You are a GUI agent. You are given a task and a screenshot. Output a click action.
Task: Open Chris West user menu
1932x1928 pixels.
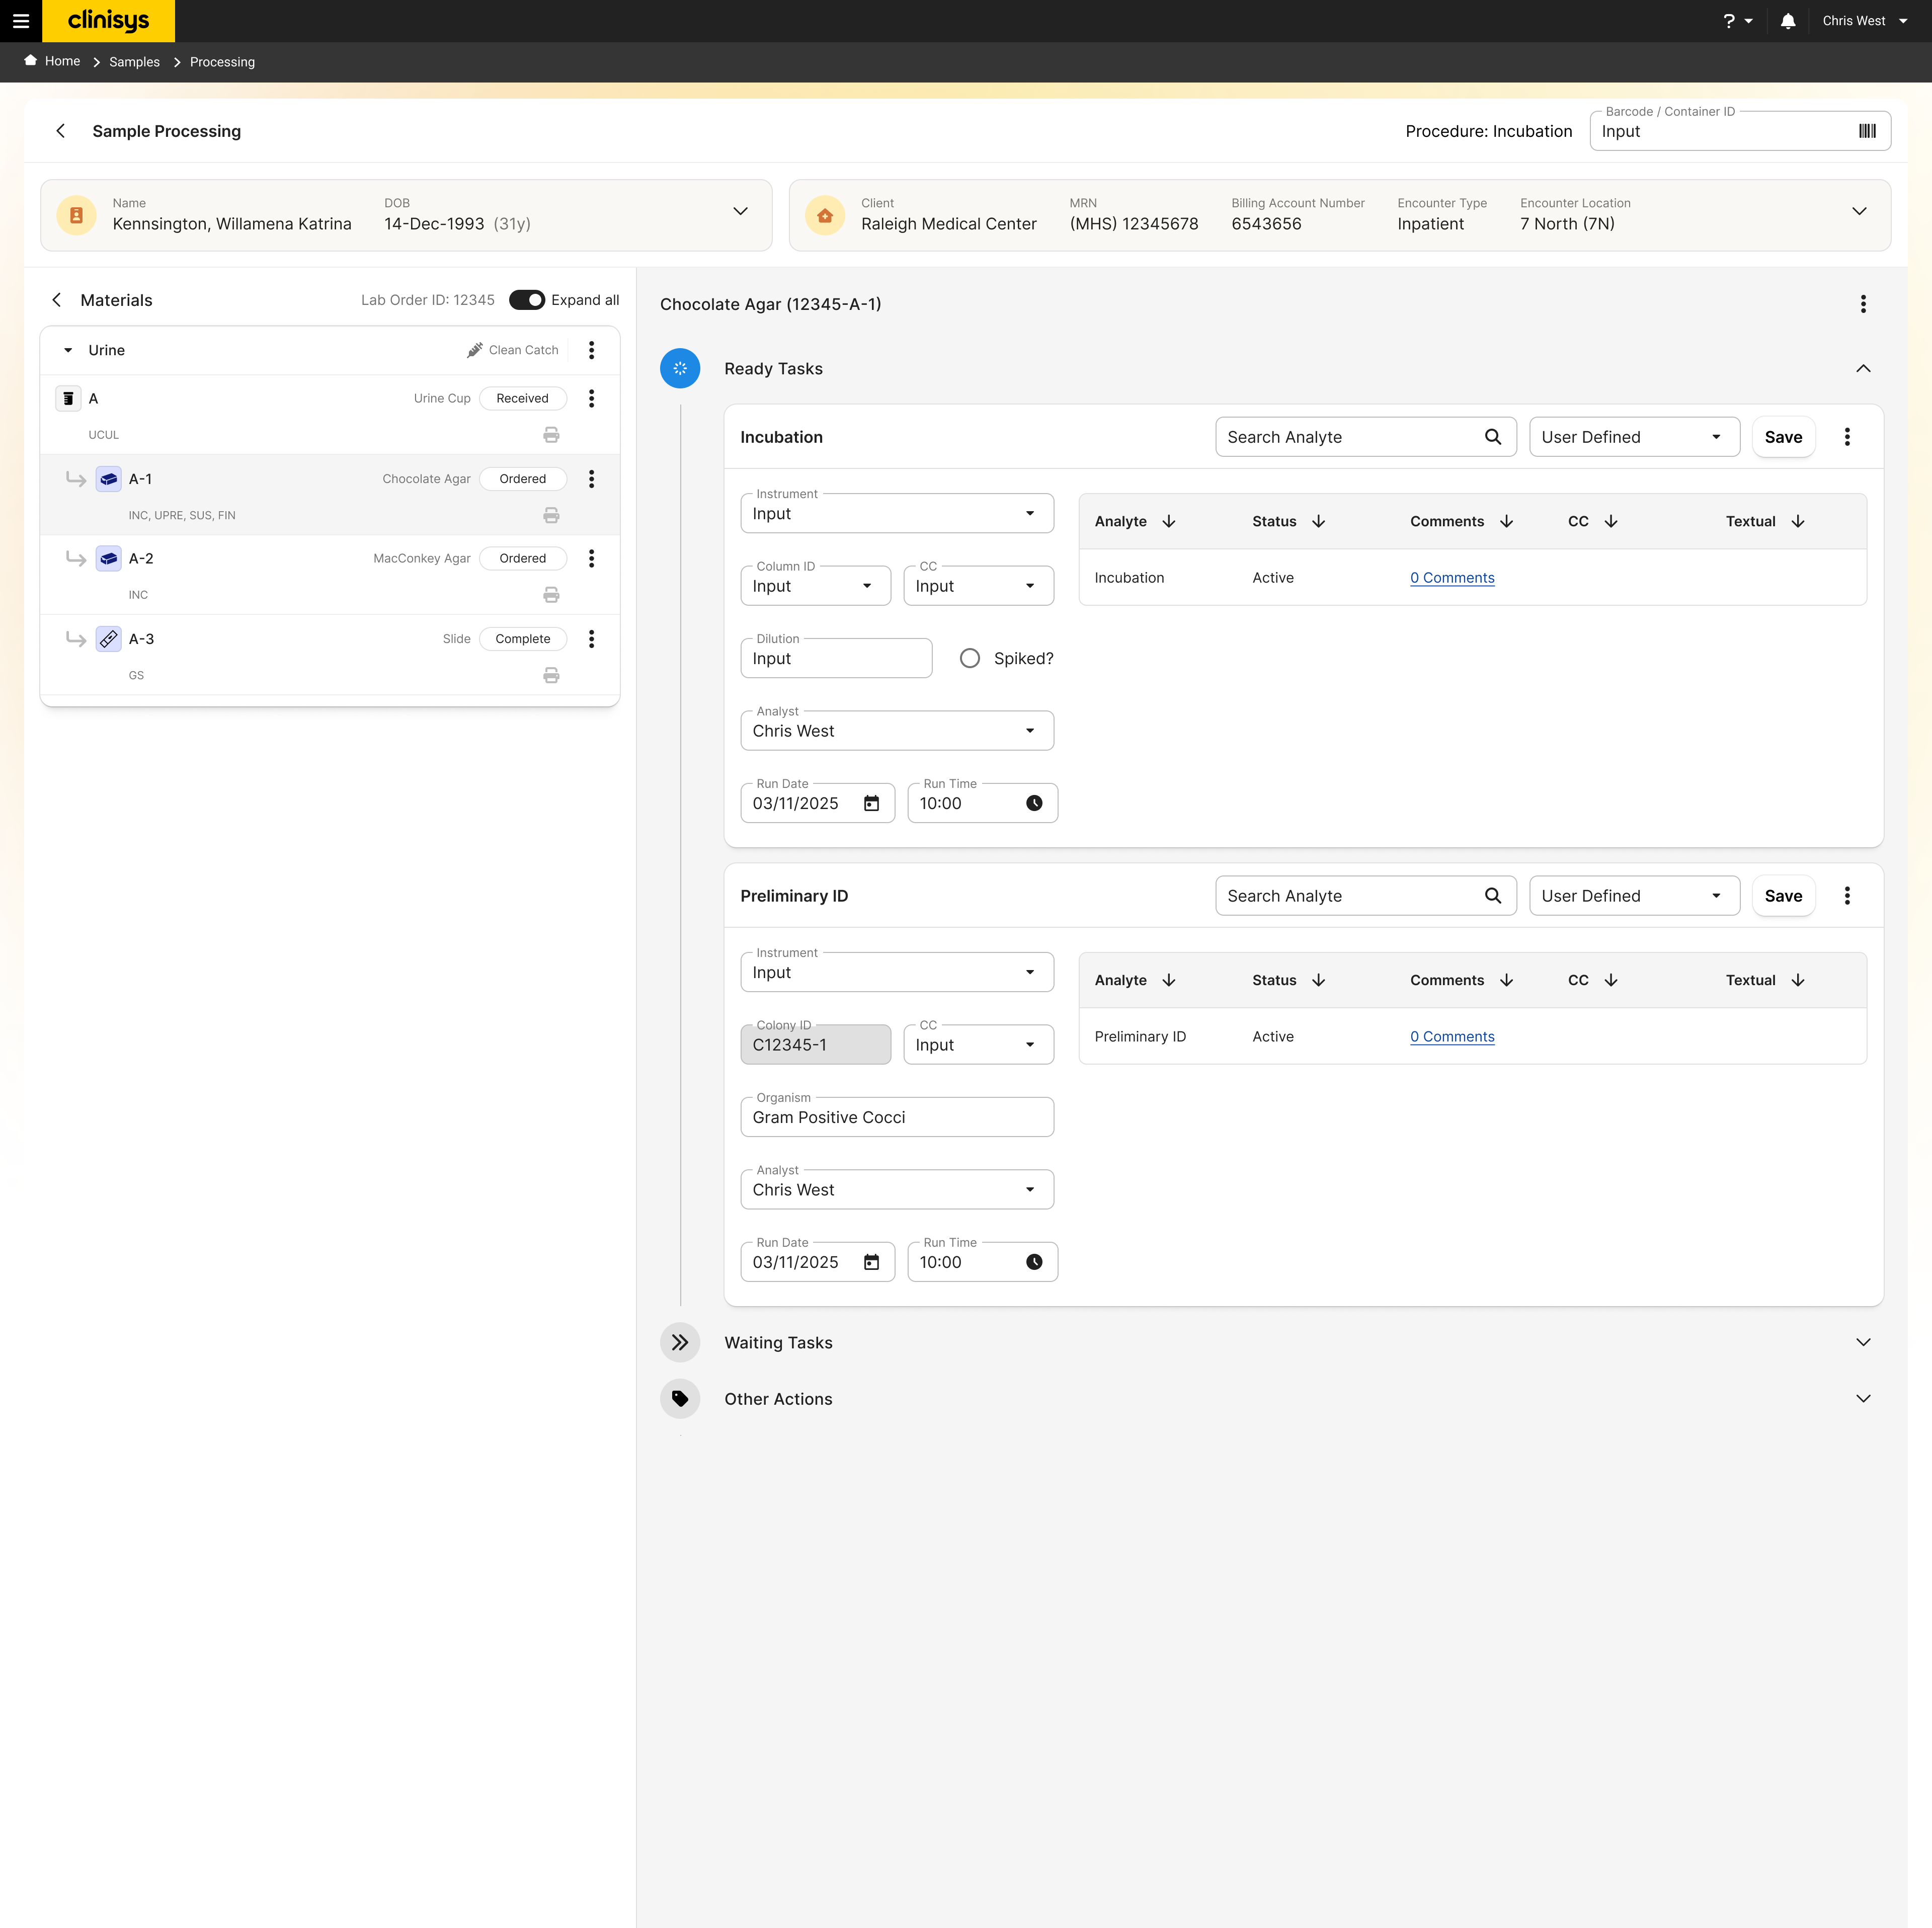tap(1865, 21)
